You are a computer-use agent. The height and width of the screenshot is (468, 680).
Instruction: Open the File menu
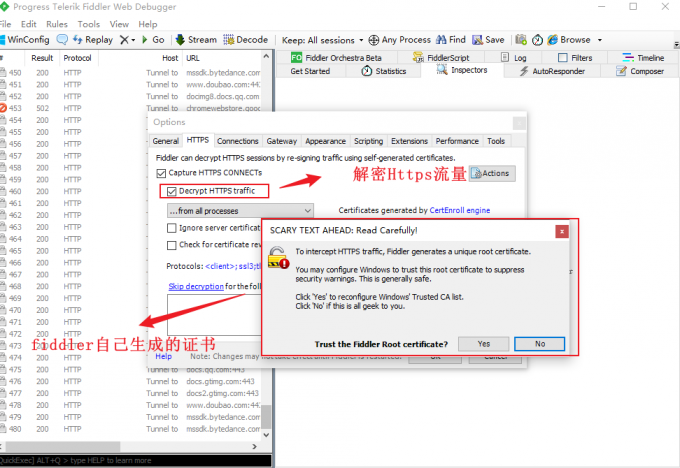pos(5,24)
